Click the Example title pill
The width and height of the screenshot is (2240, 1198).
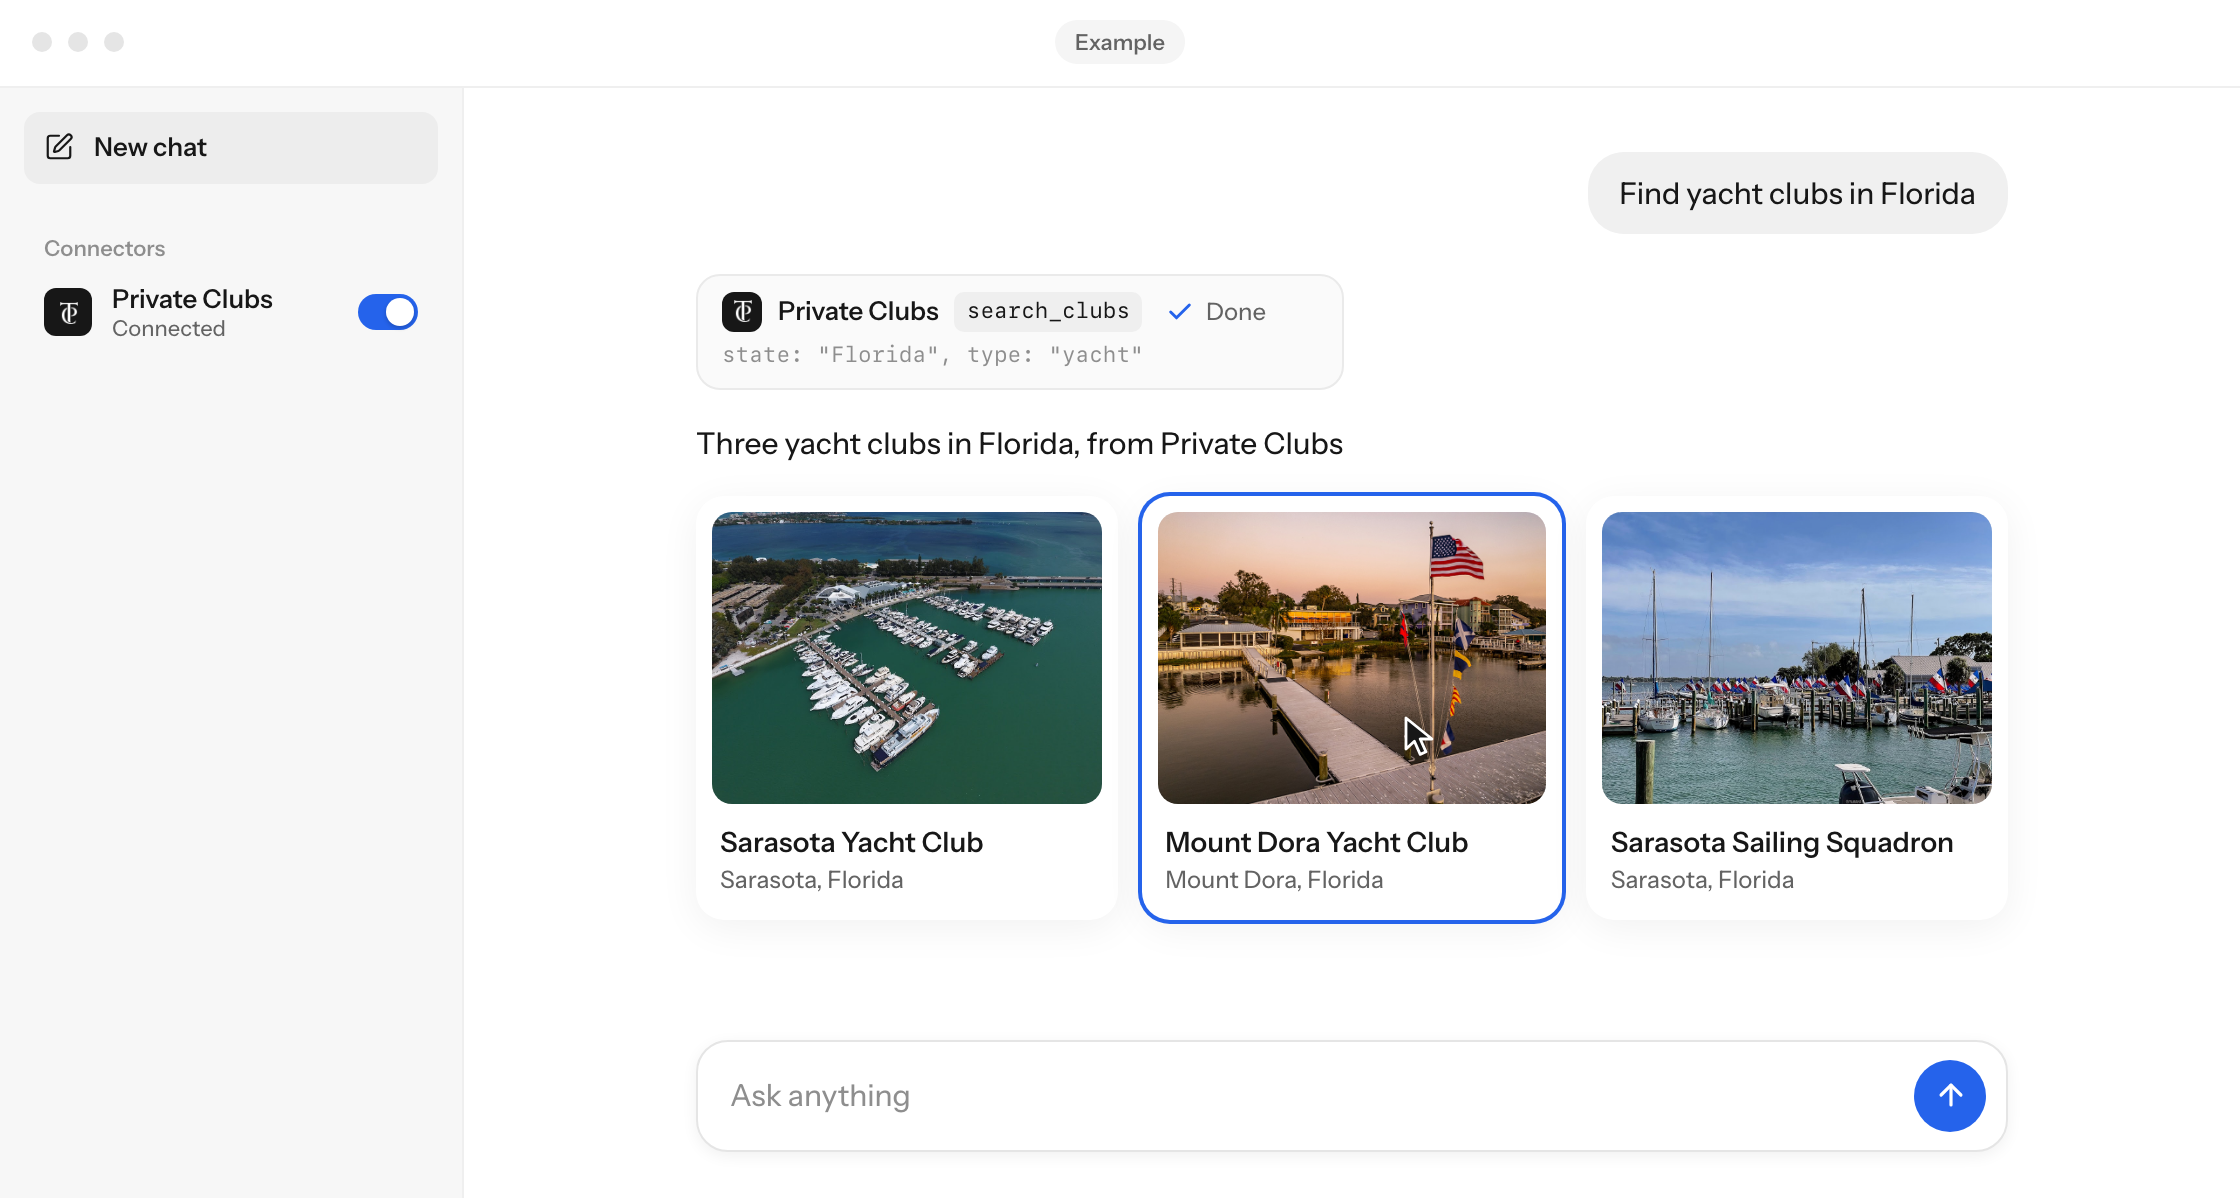coord(1120,42)
